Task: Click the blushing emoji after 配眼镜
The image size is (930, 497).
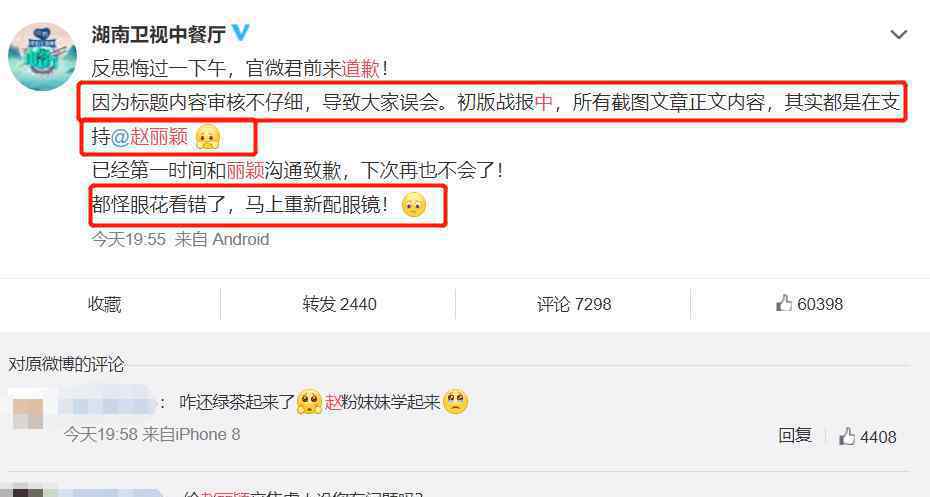Action: click(413, 205)
